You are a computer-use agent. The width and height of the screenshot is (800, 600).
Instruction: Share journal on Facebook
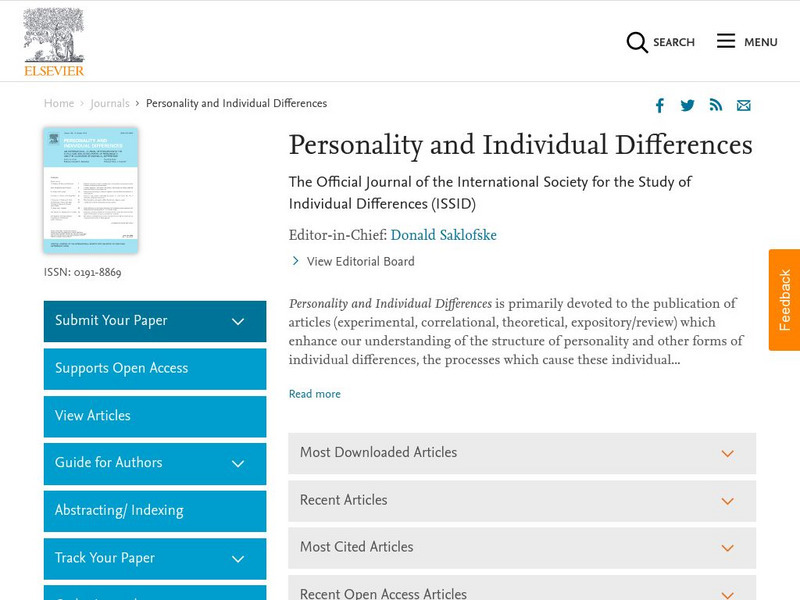click(x=660, y=106)
